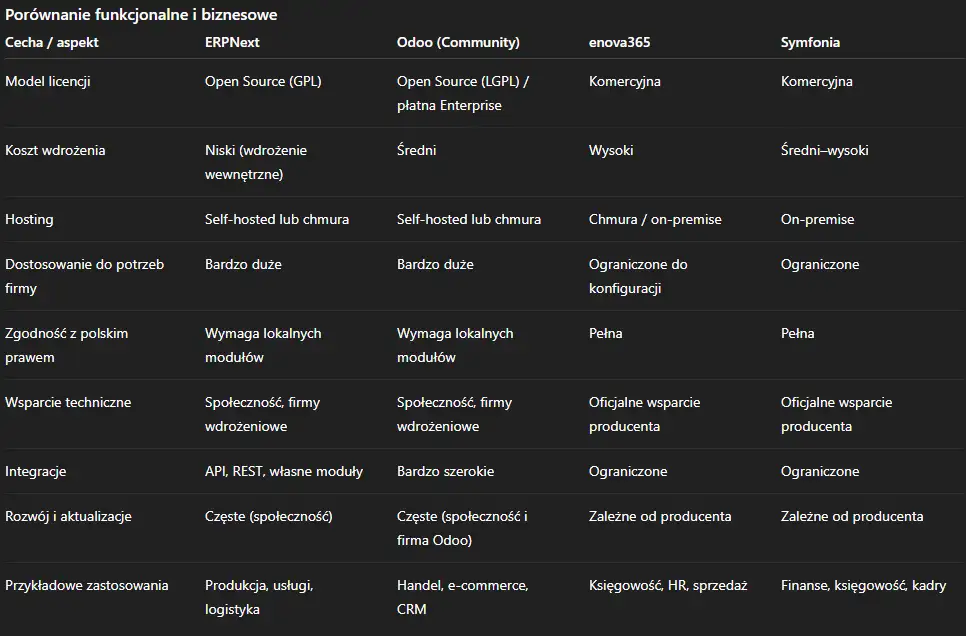
Task: Click the Open Source (GPL) cell
Action: pyautogui.click(x=263, y=82)
